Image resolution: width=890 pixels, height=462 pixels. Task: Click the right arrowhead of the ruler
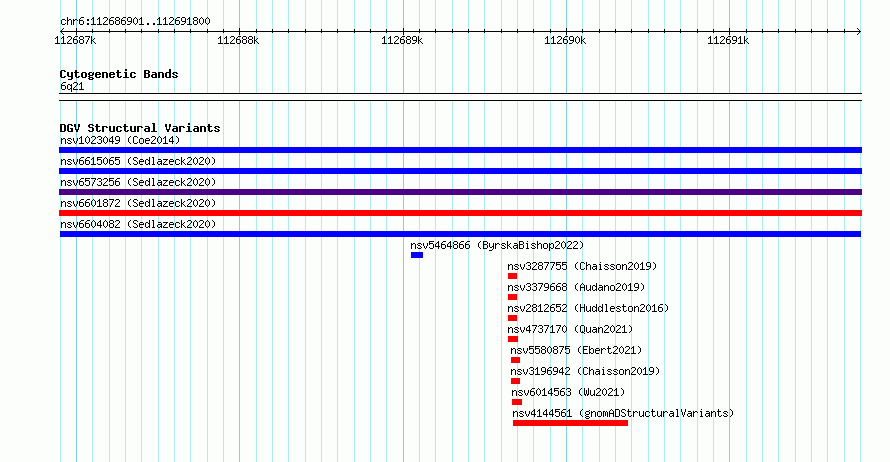tap(859, 31)
